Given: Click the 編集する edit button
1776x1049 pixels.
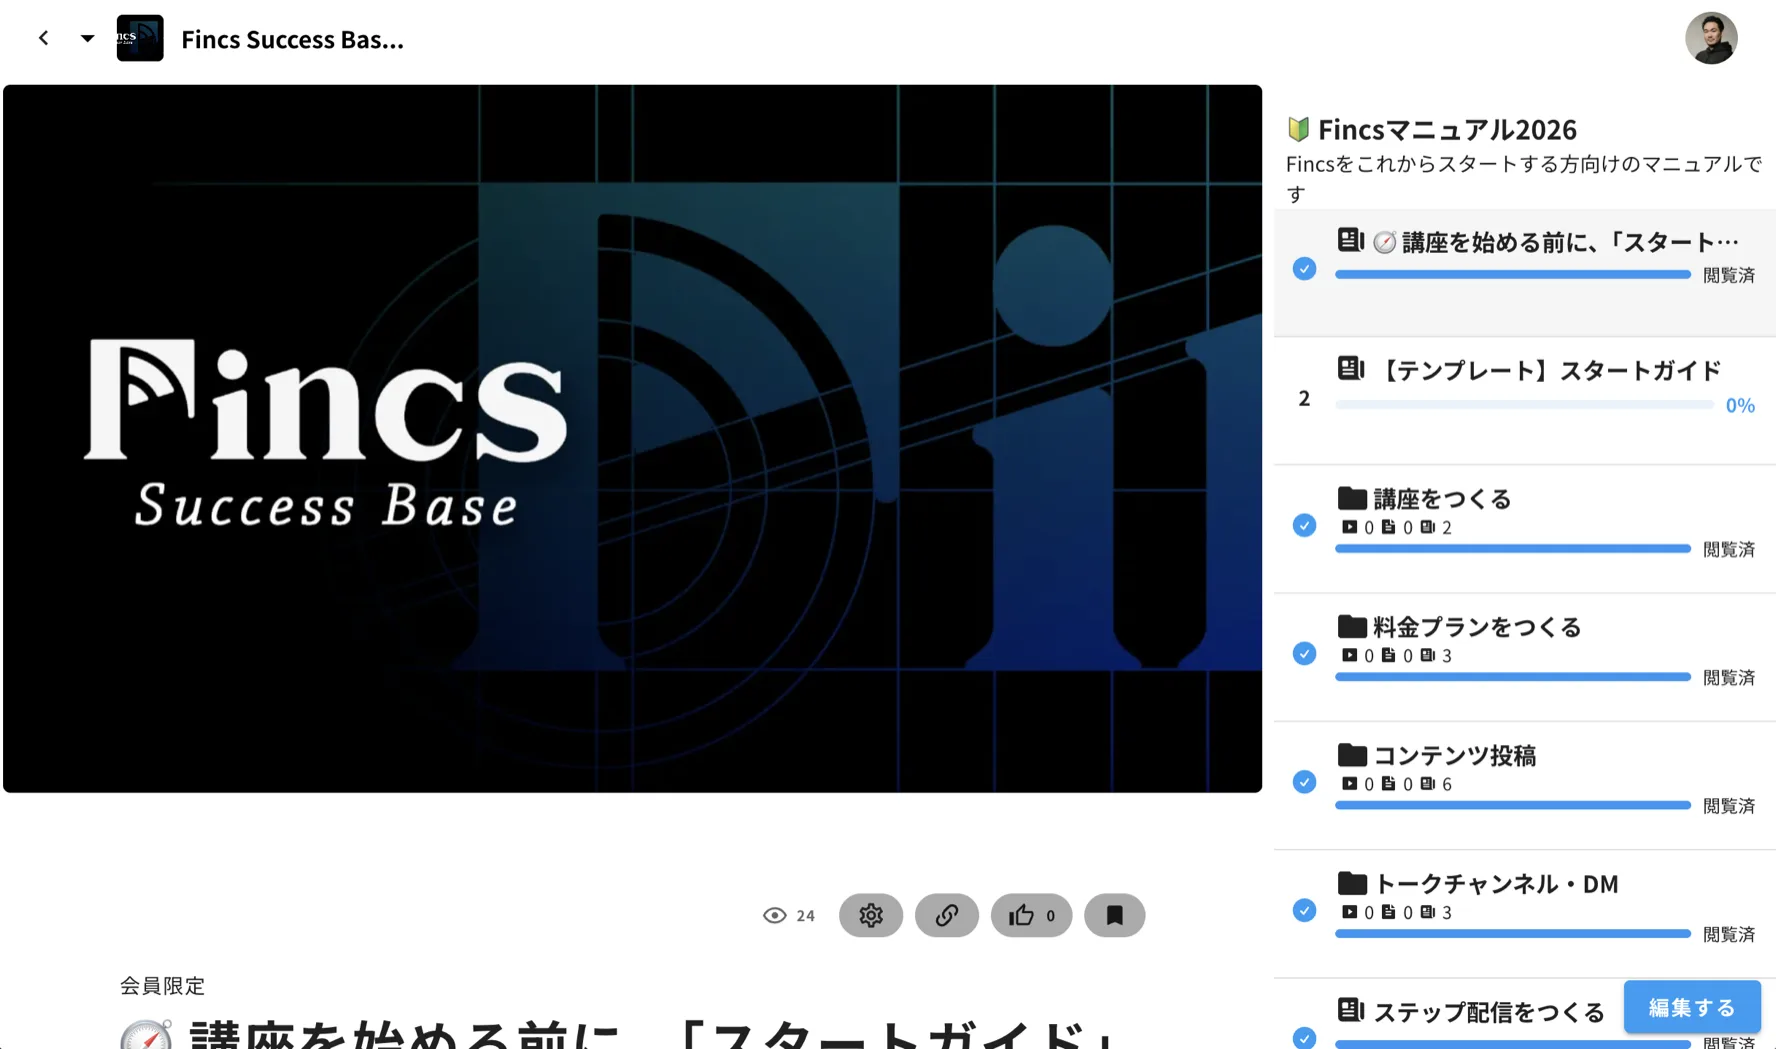Looking at the screenshot, I should tap(1692, 1007).
